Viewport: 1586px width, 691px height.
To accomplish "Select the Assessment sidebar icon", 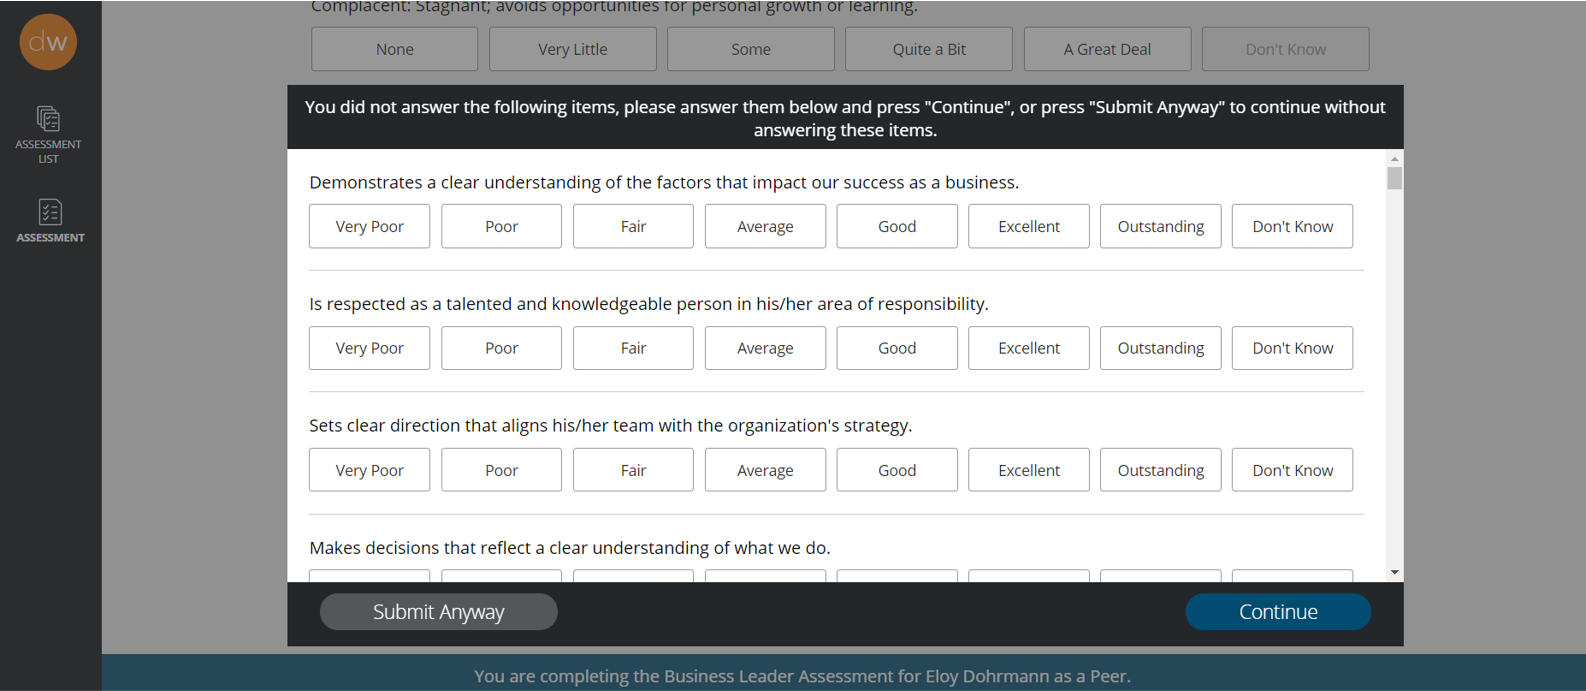I will pos(50,221).
